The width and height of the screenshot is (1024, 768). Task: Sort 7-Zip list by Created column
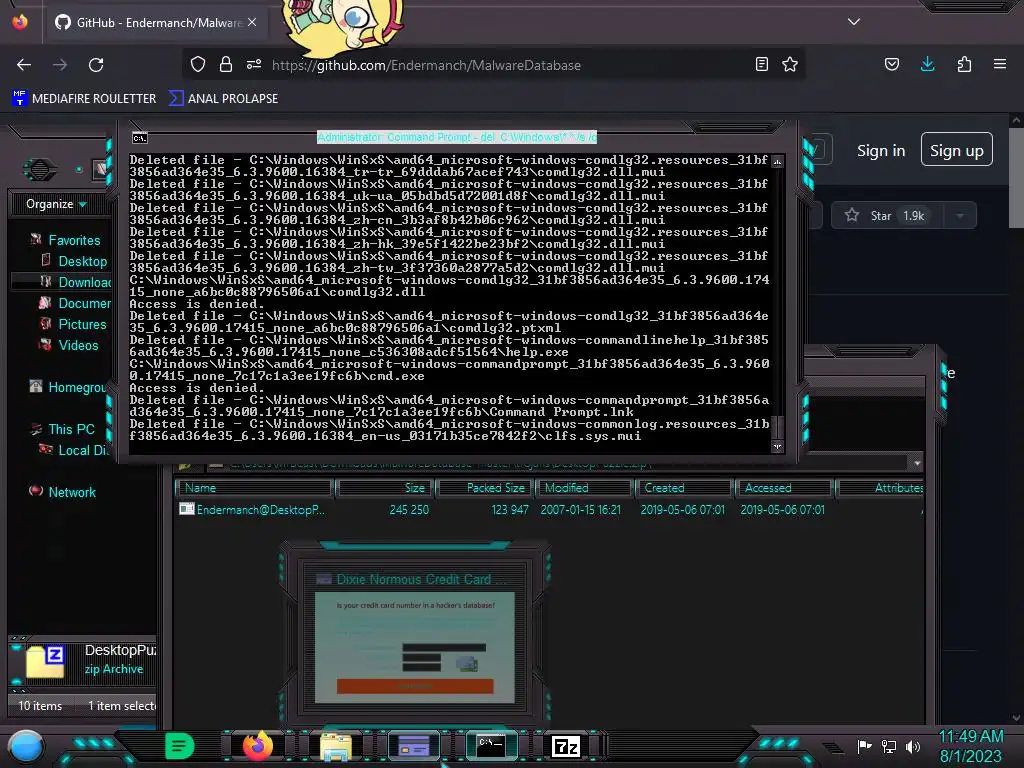[x=684, y=488]
